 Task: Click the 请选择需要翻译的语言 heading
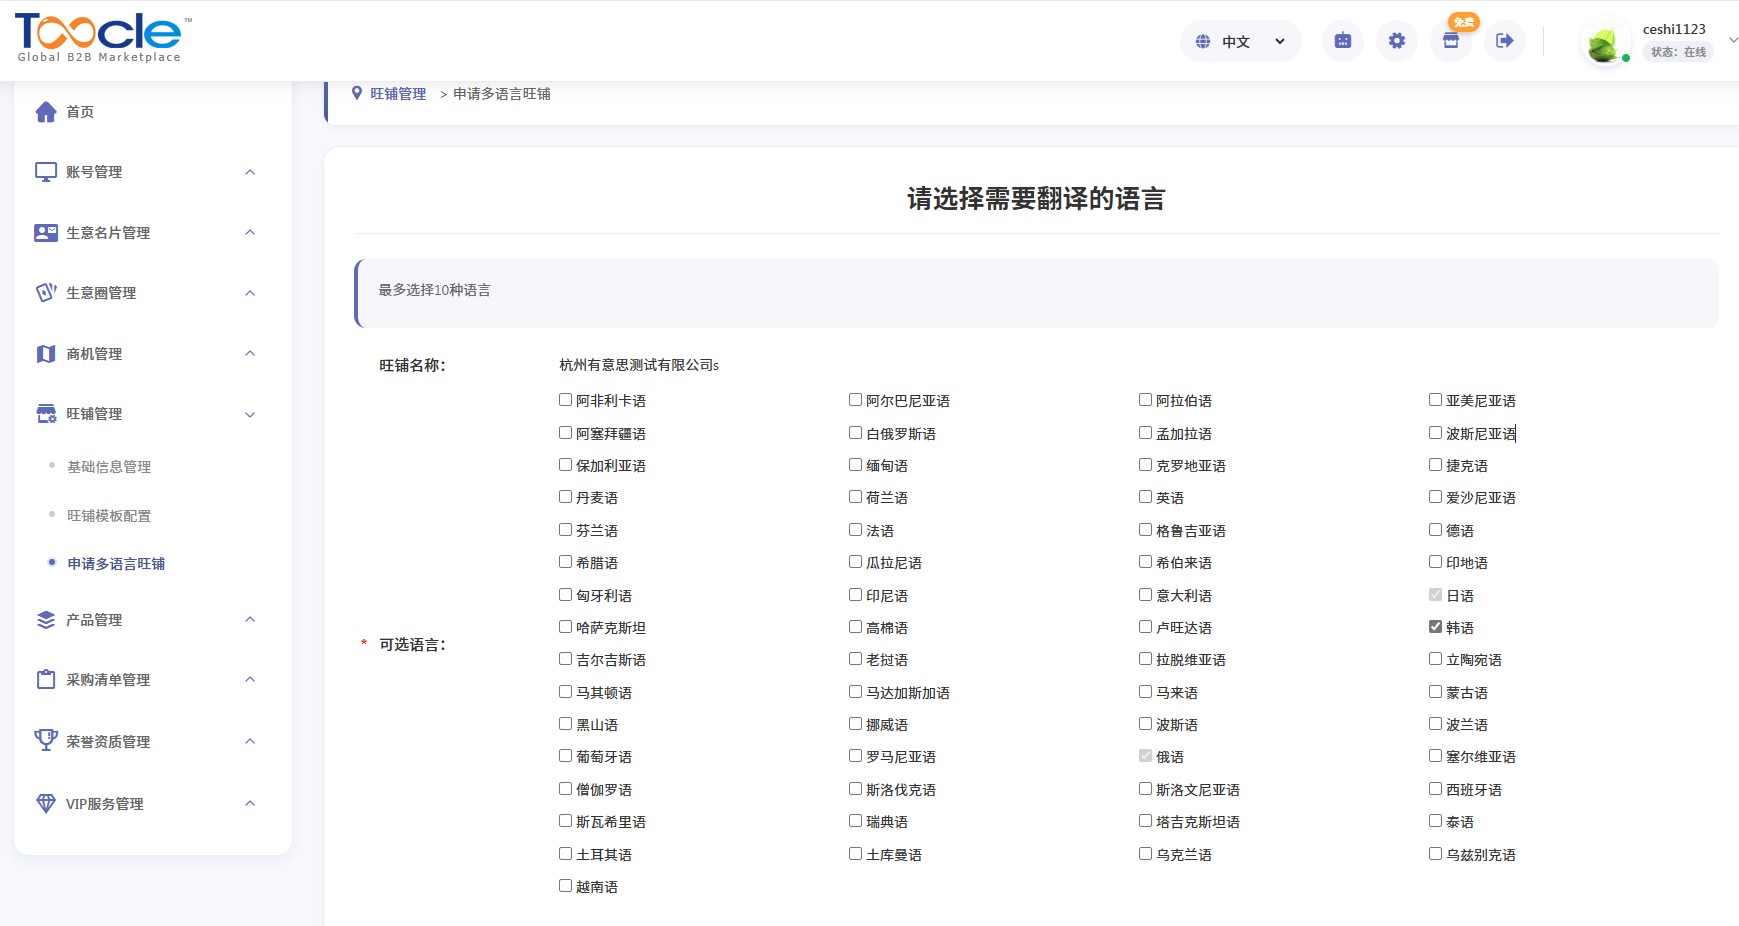click(x=1036, y=199)
